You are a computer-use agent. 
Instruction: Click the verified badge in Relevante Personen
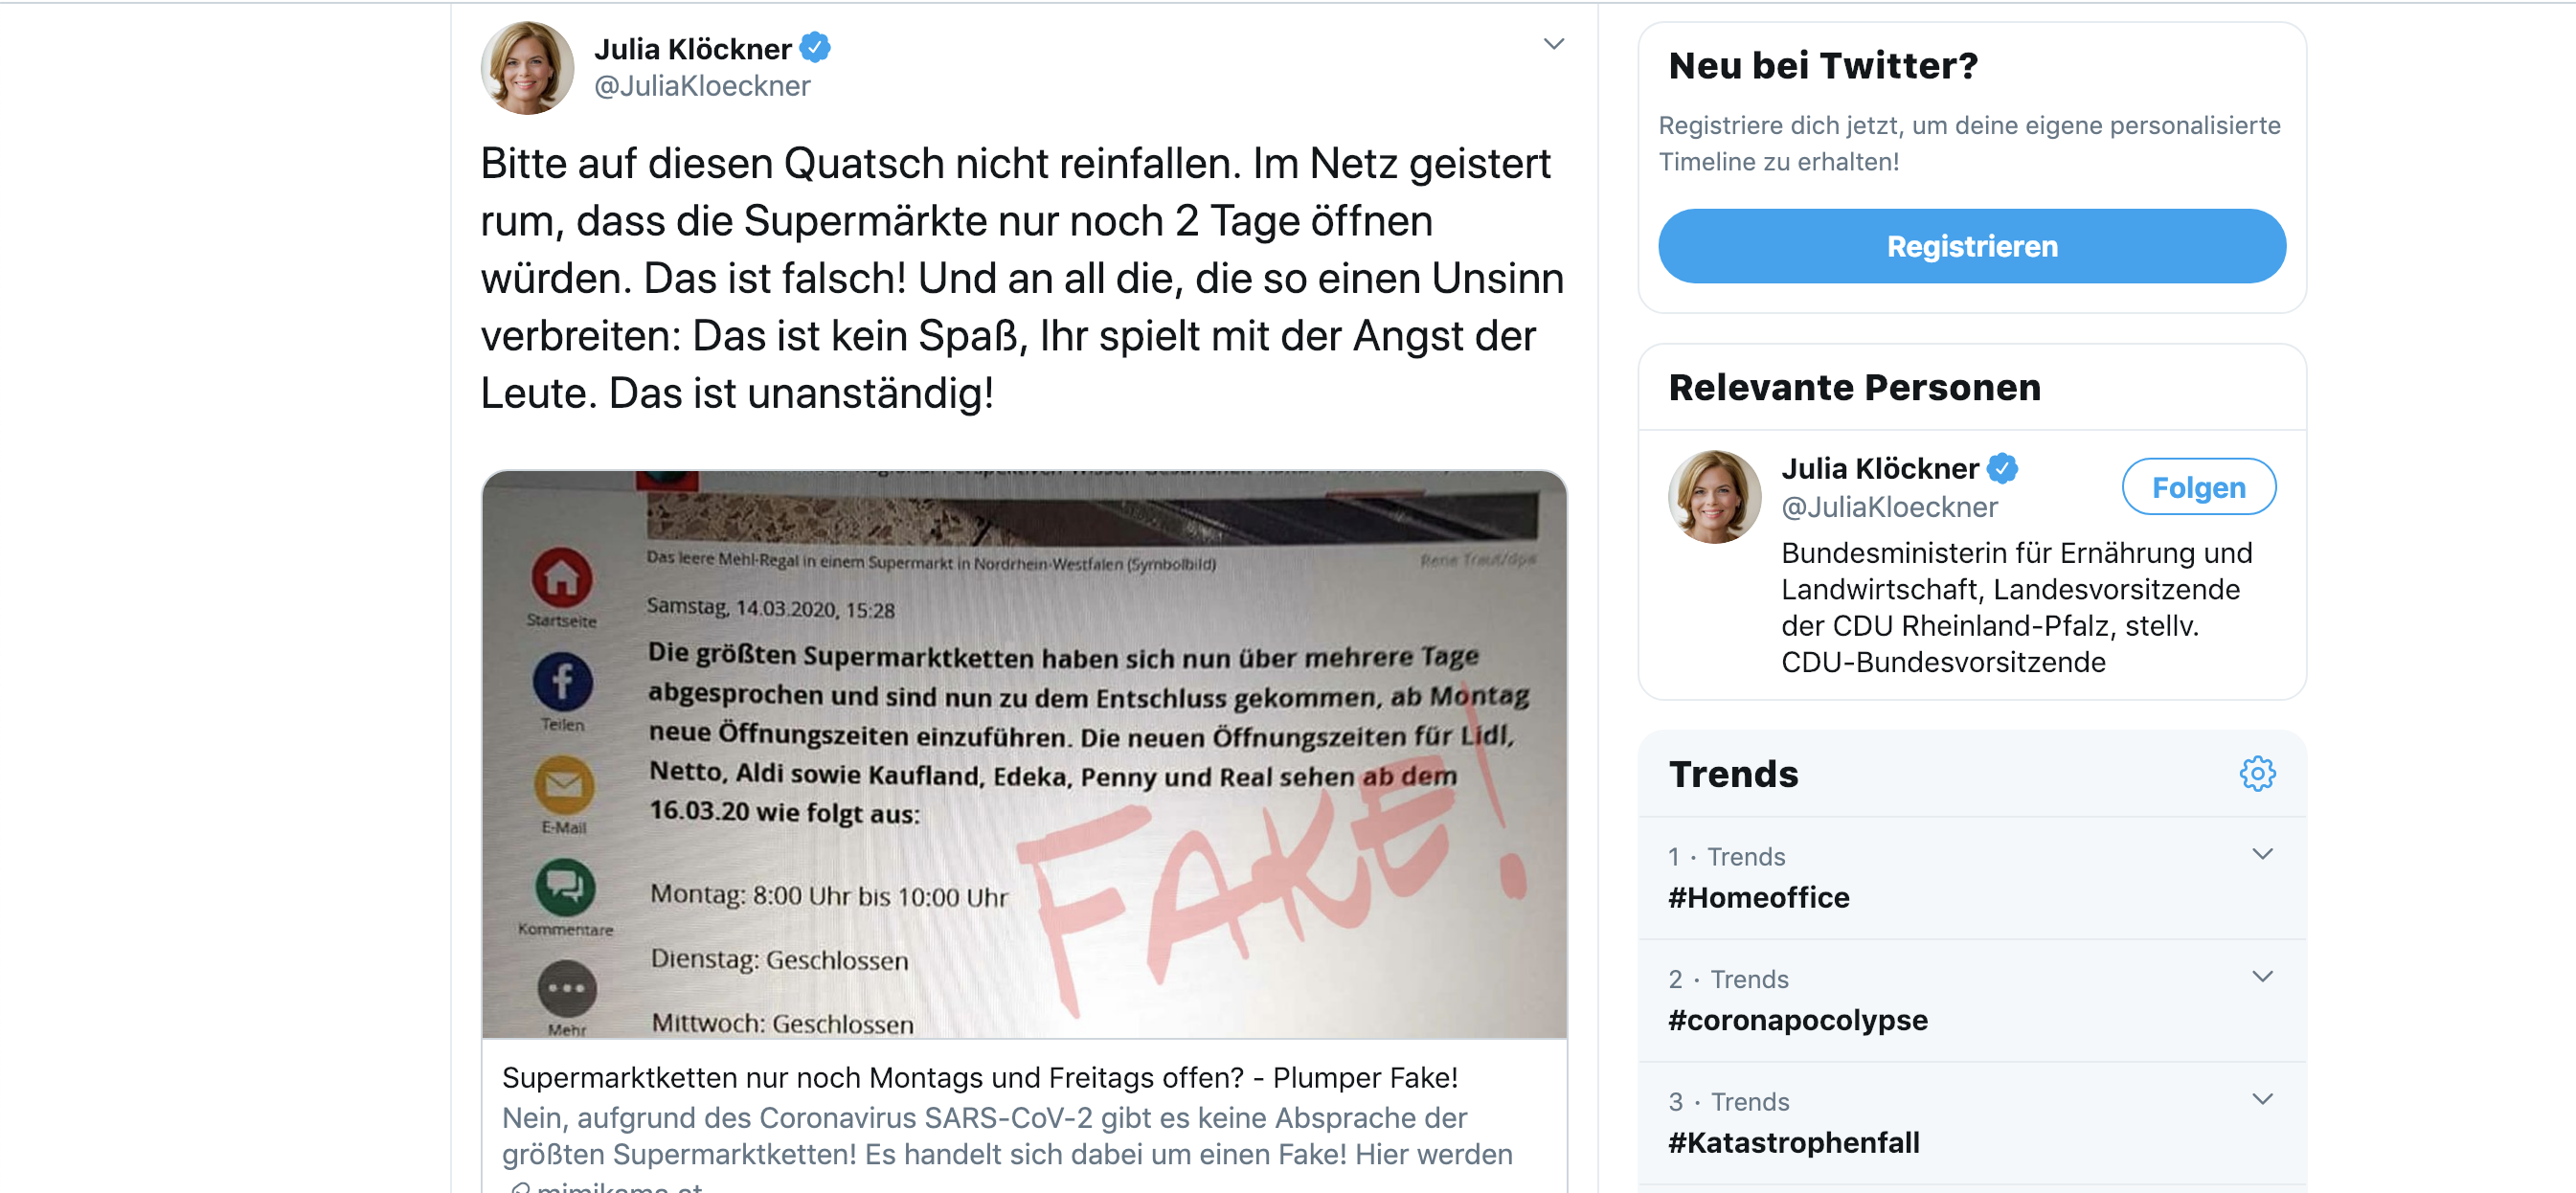(x=2002, y=467)
